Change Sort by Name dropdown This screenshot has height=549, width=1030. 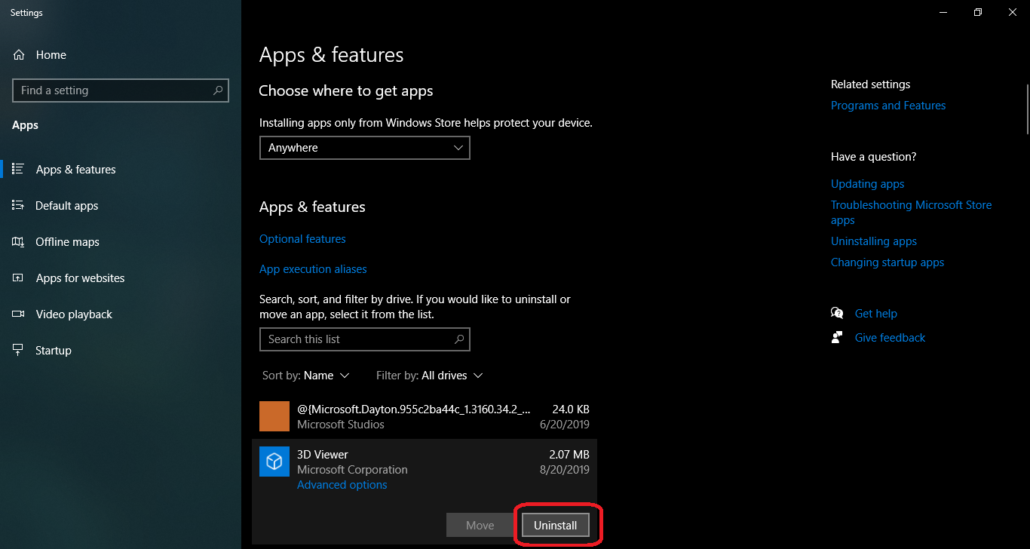coord(305,376)
